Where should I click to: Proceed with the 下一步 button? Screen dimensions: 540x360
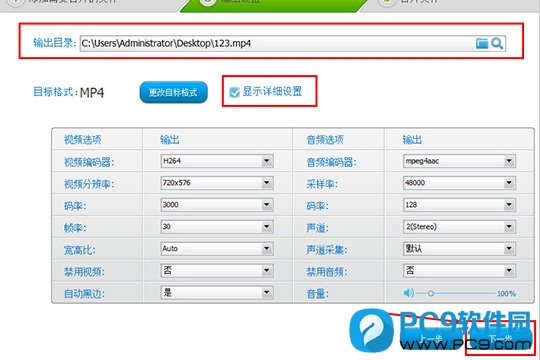pyautogui.click(x=501, y=339)
